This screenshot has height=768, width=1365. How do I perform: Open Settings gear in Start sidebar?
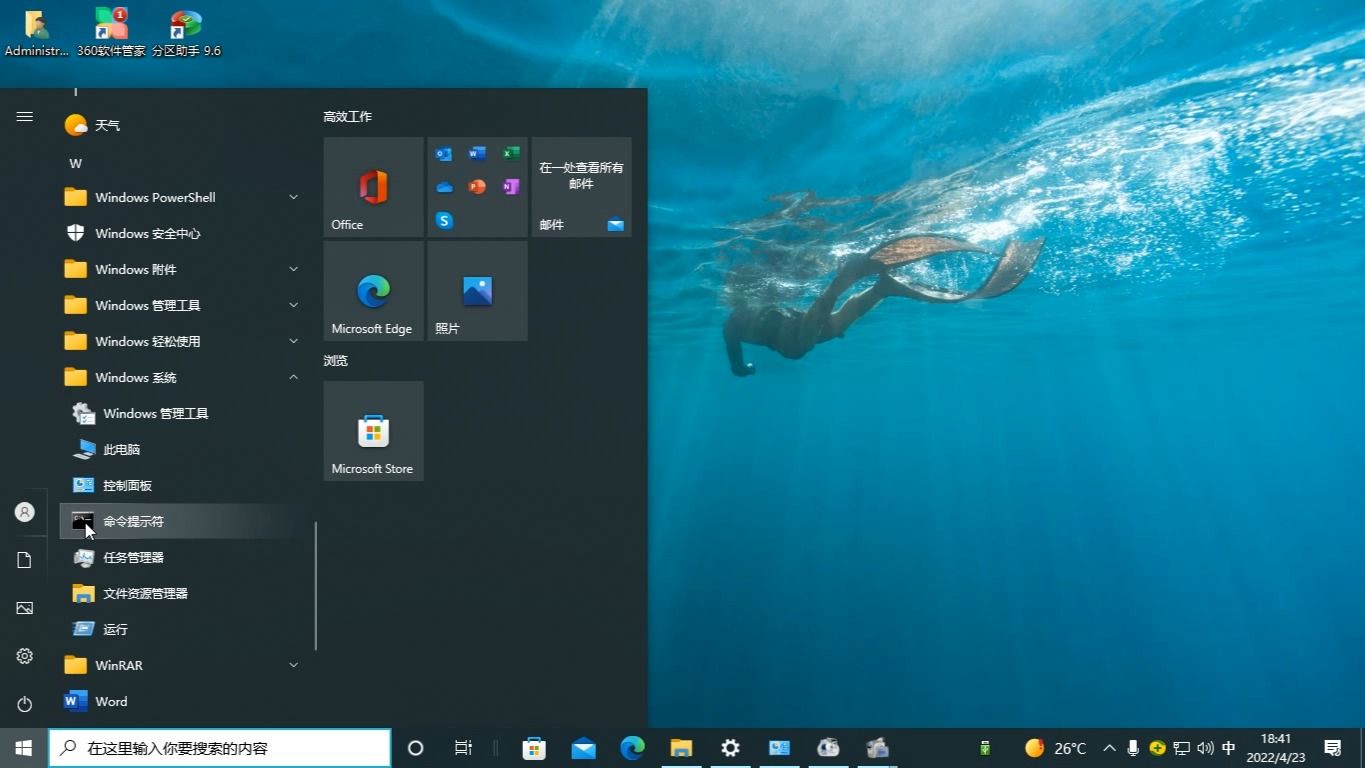pos(25,656)
